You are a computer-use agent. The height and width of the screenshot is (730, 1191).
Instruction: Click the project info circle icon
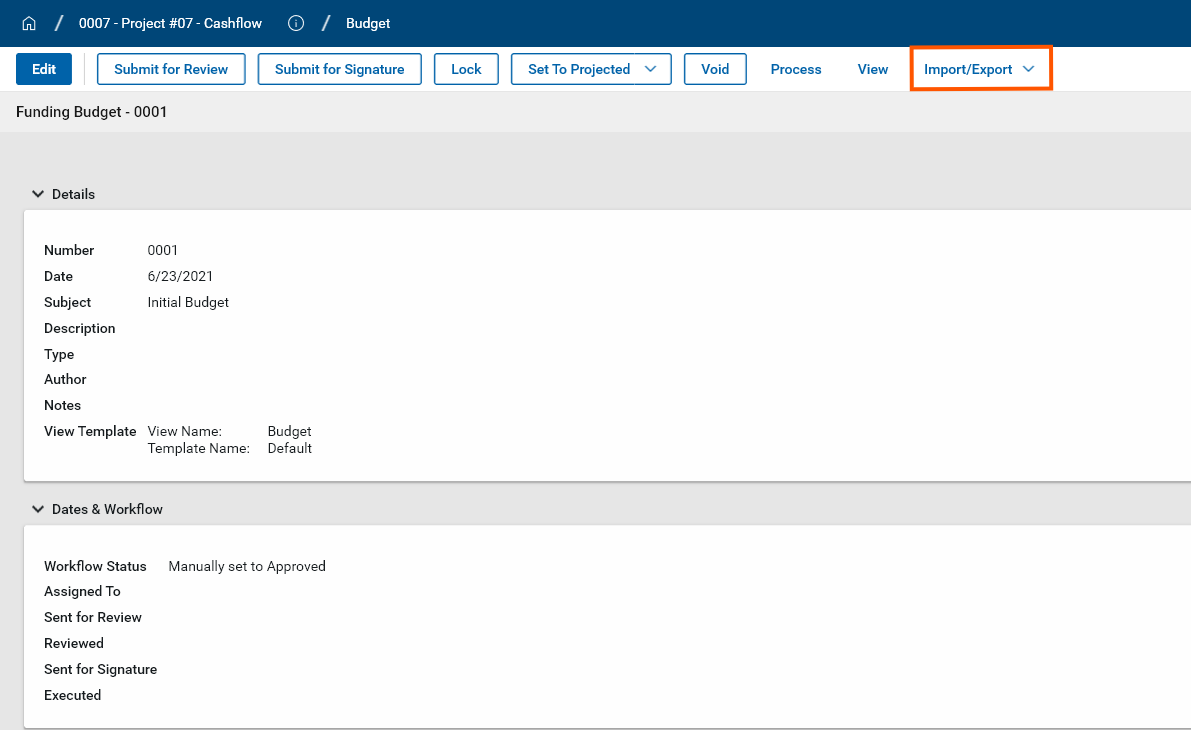coord(296,23)
